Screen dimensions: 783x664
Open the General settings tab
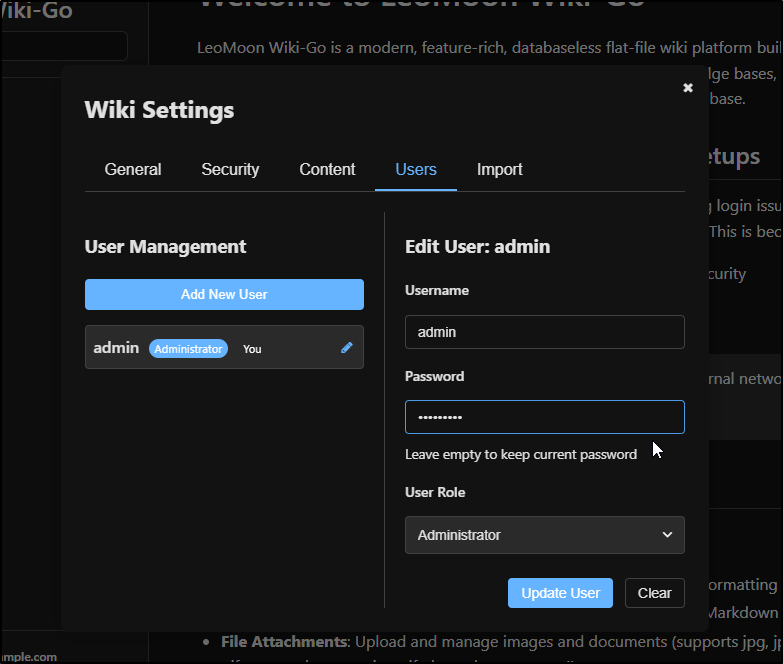click(x=133, y=170)
